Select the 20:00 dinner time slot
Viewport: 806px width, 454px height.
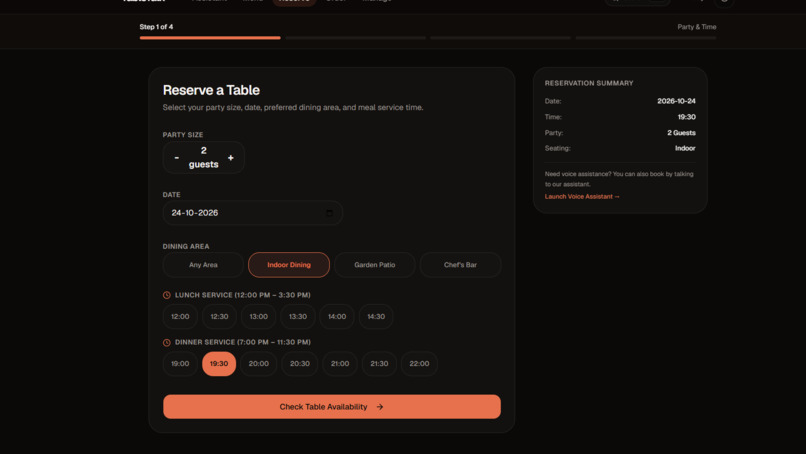pyautogui.click(x=259, y=364)
